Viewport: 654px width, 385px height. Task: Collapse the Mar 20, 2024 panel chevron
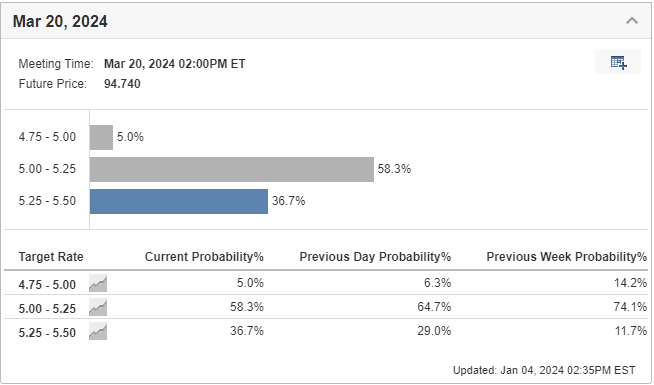click(632, 20)
